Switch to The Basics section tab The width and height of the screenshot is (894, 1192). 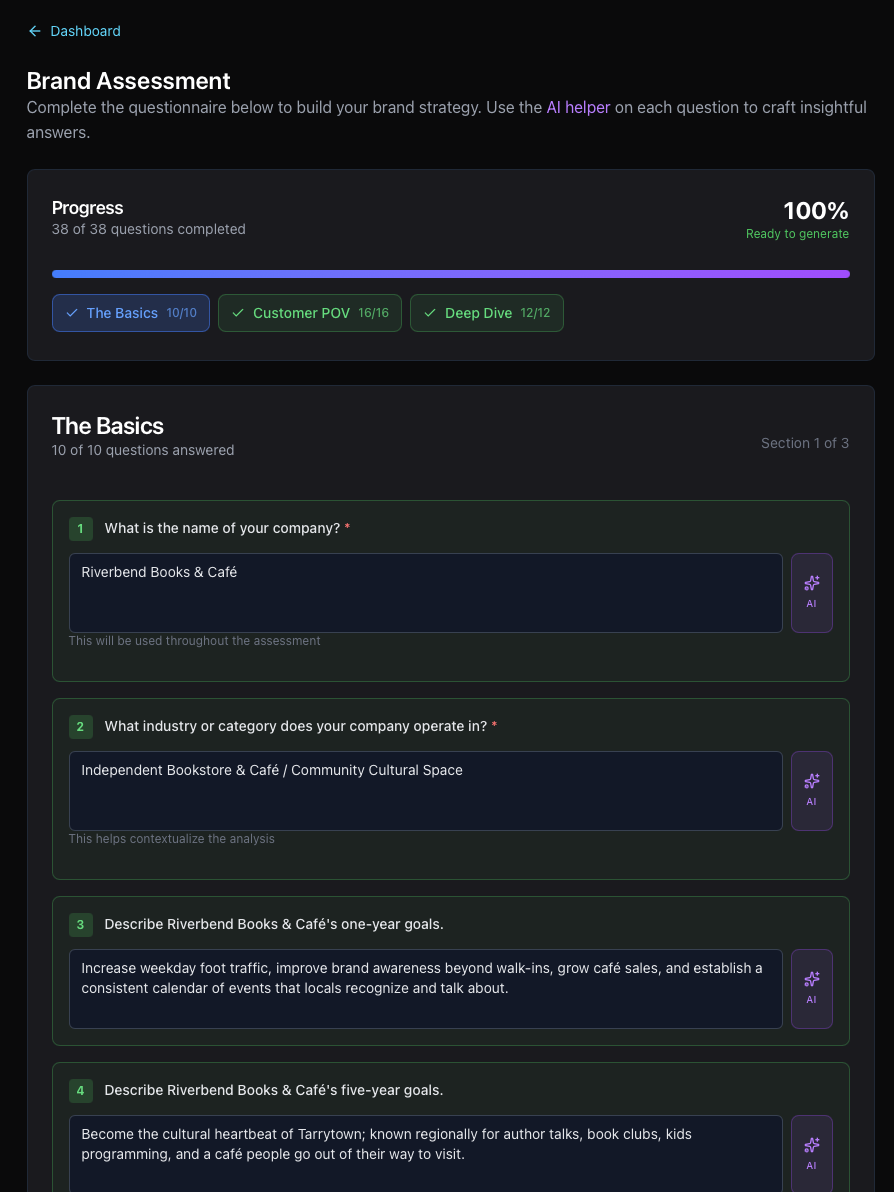pyautogui.click(x=131, y=313)
